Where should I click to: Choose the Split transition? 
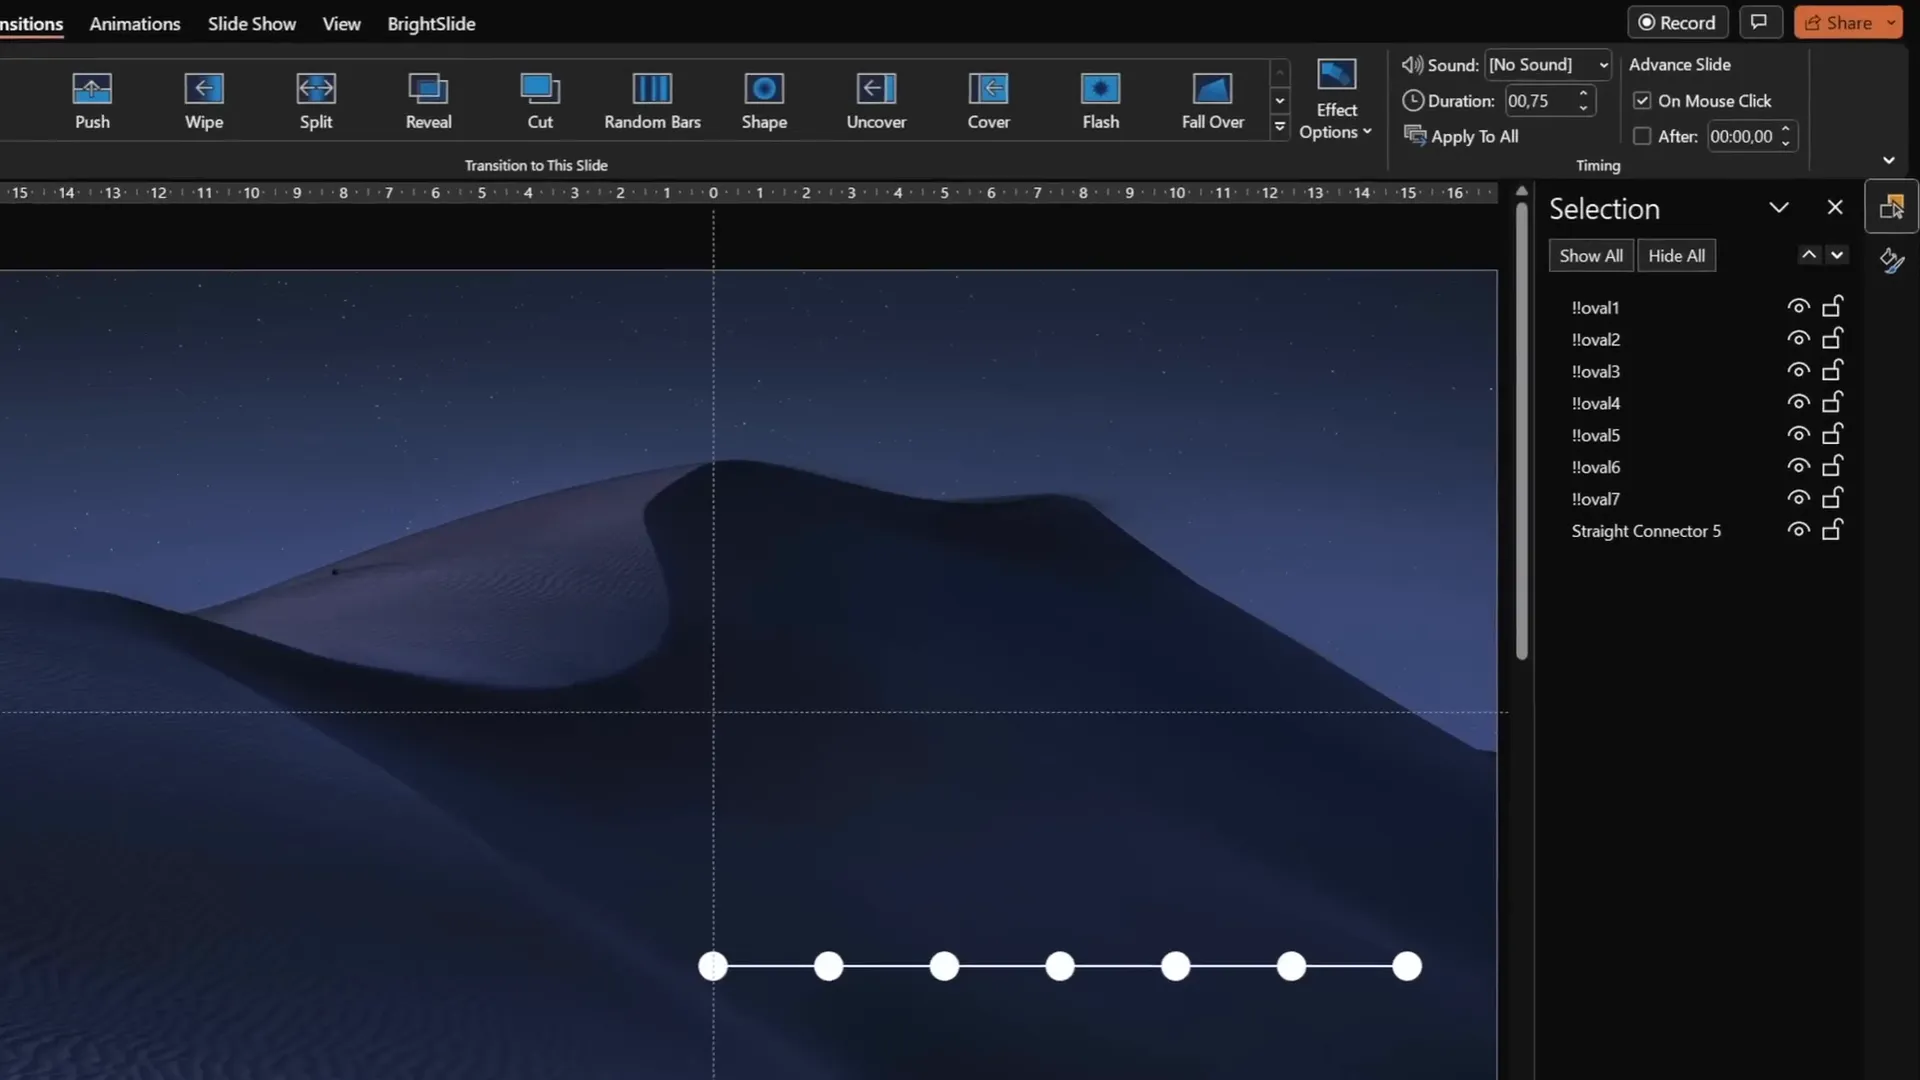(x=315, y=100)
